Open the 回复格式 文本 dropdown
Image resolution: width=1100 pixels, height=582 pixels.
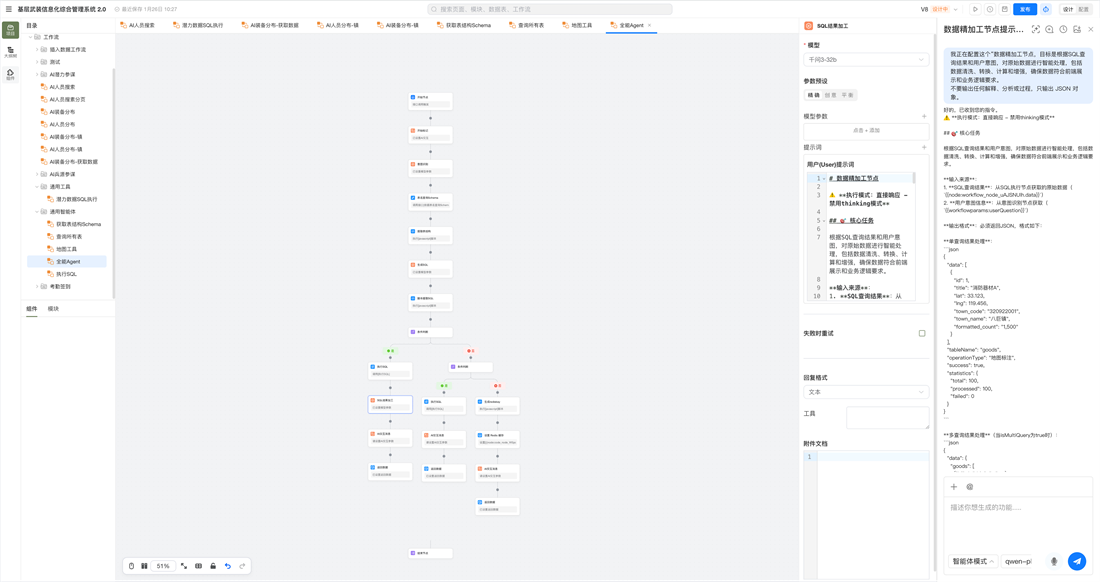866,392
